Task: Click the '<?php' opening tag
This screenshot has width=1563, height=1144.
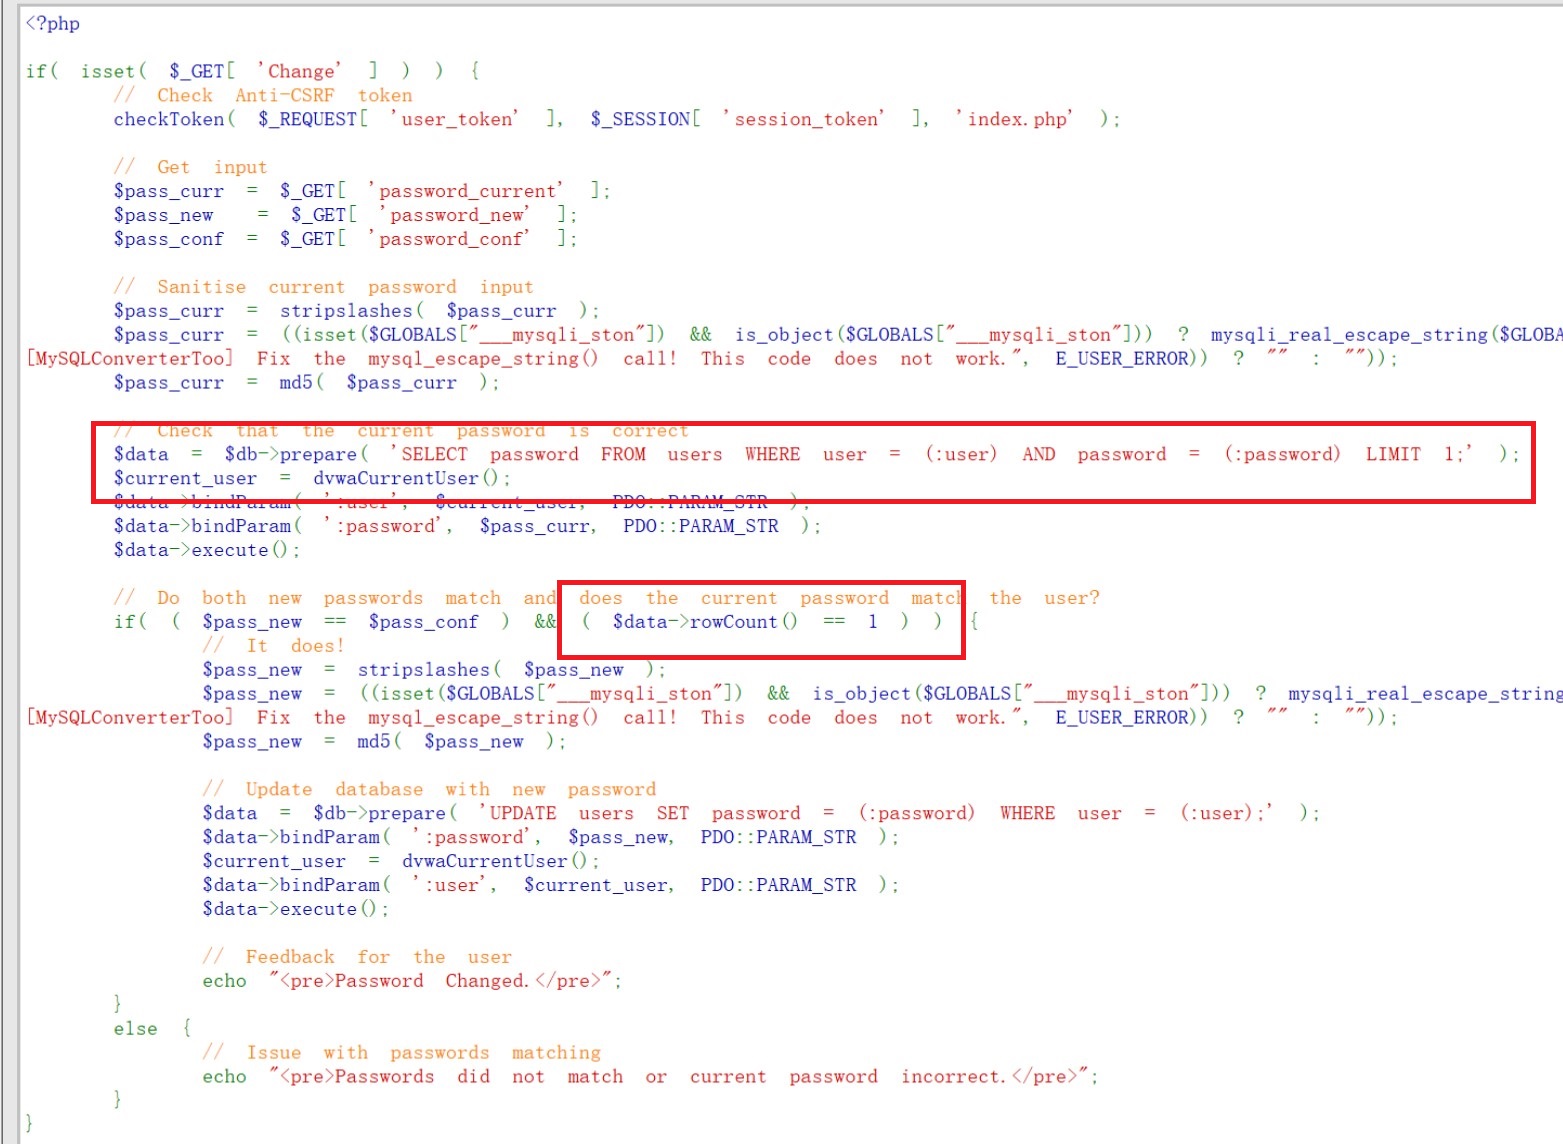Action: point(53,23)
